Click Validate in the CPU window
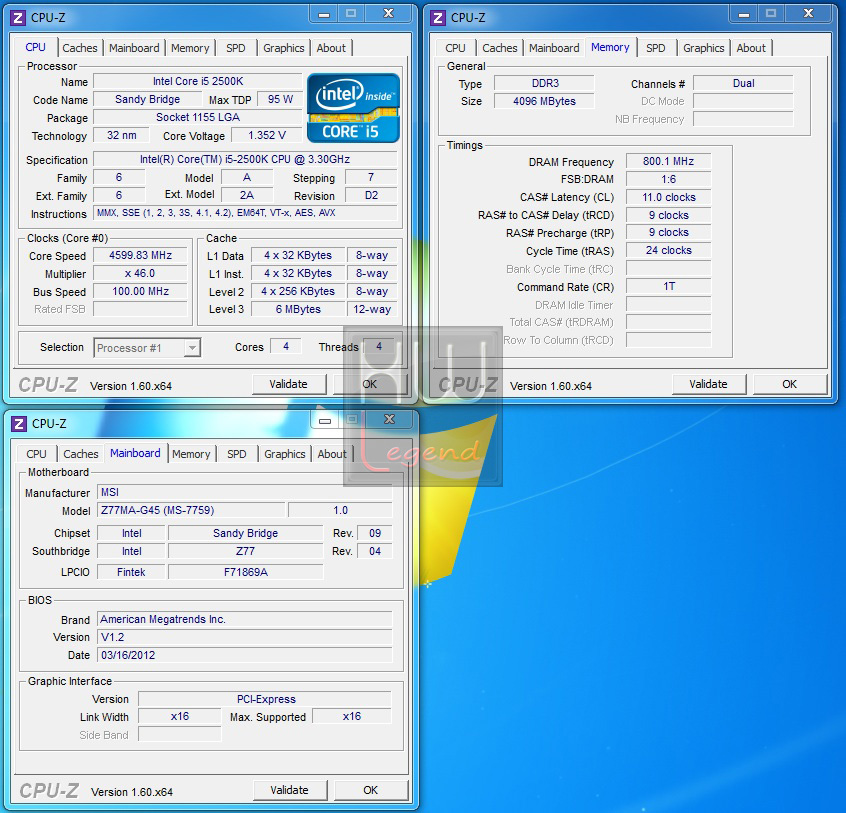 click(289, 384)
